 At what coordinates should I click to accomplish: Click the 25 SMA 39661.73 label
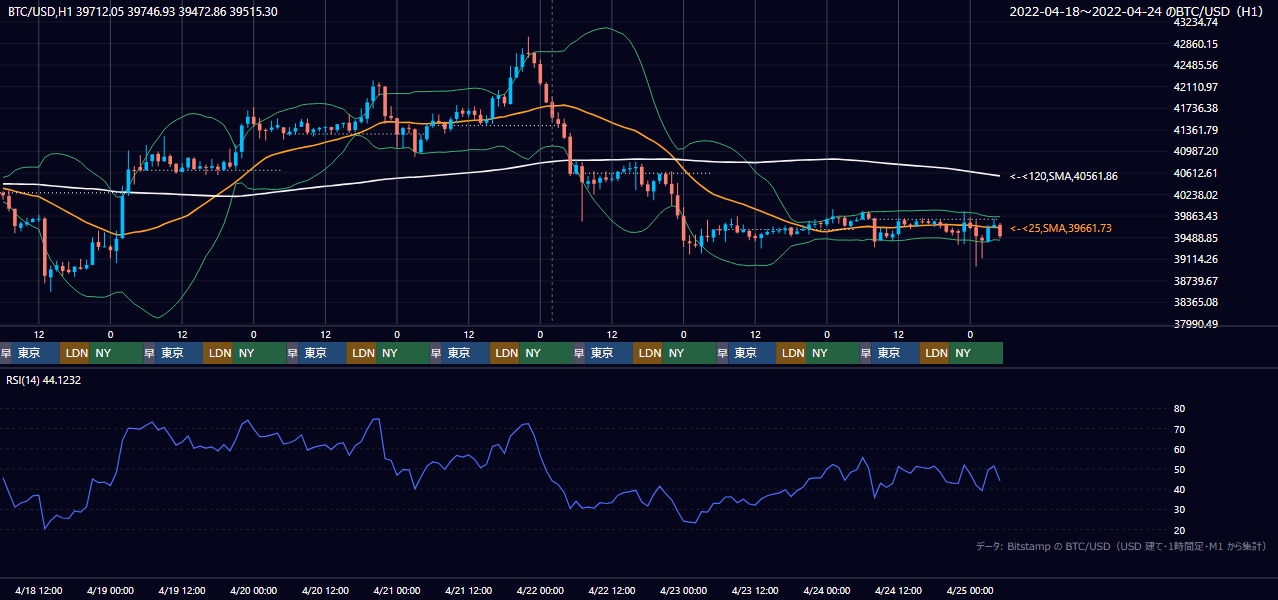(x=1061, y=228)
